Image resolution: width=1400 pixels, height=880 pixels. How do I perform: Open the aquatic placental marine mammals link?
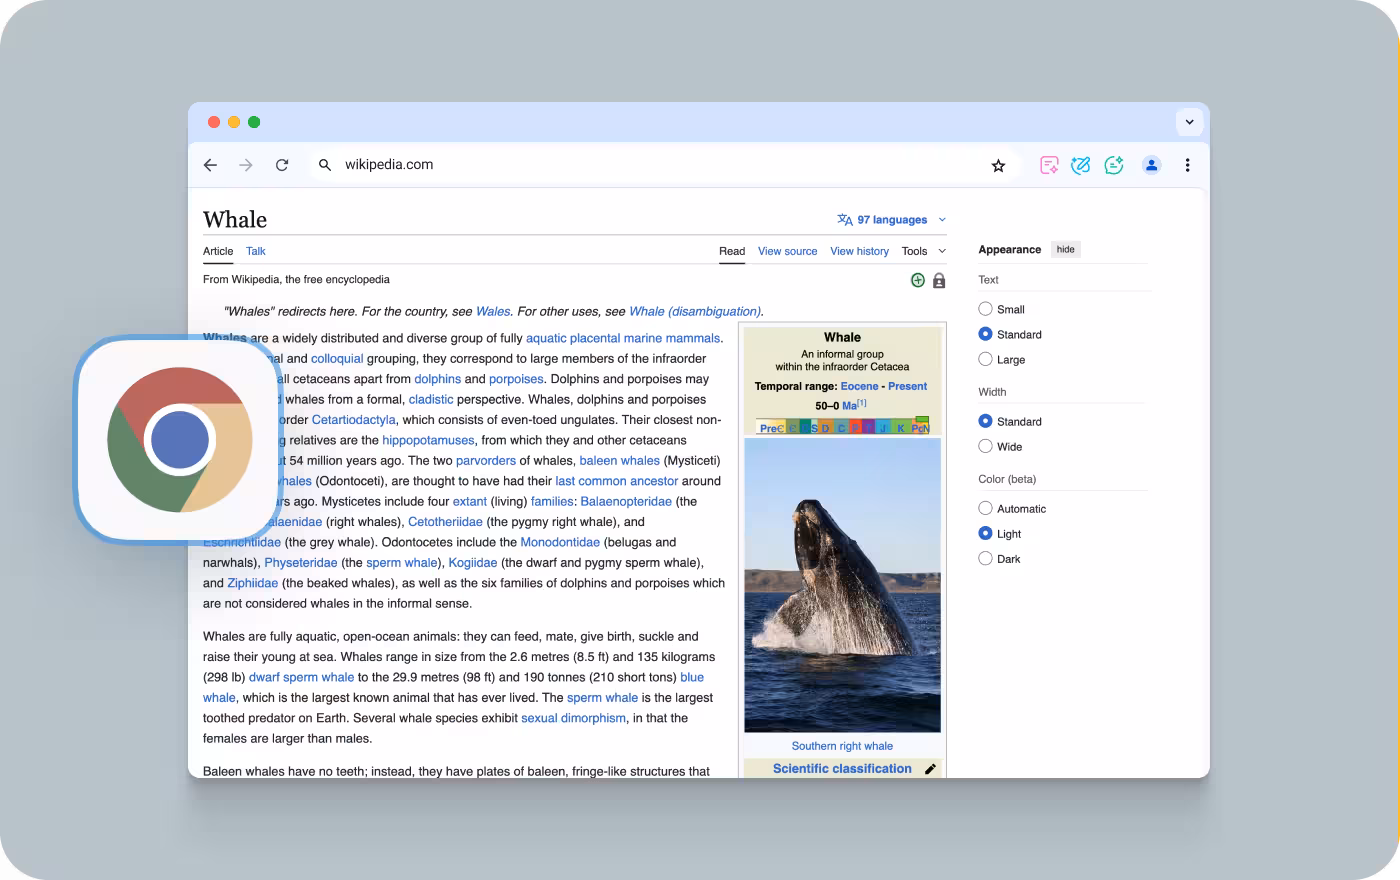[x=623, y=338]
